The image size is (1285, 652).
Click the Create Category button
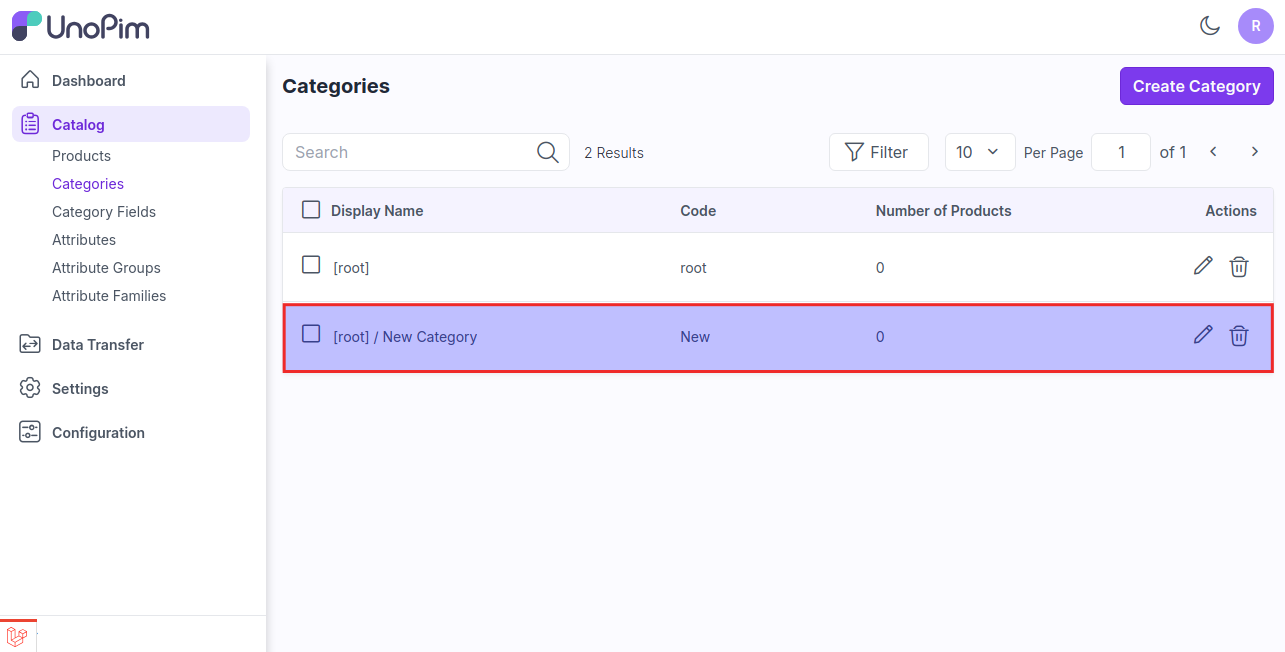(x=1196, y=86)
